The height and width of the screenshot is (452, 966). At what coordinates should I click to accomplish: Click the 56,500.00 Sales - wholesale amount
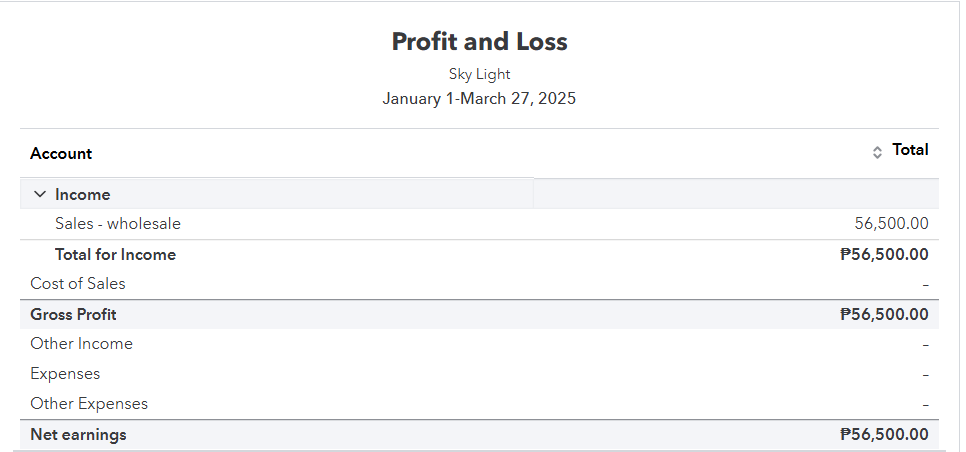891,224
